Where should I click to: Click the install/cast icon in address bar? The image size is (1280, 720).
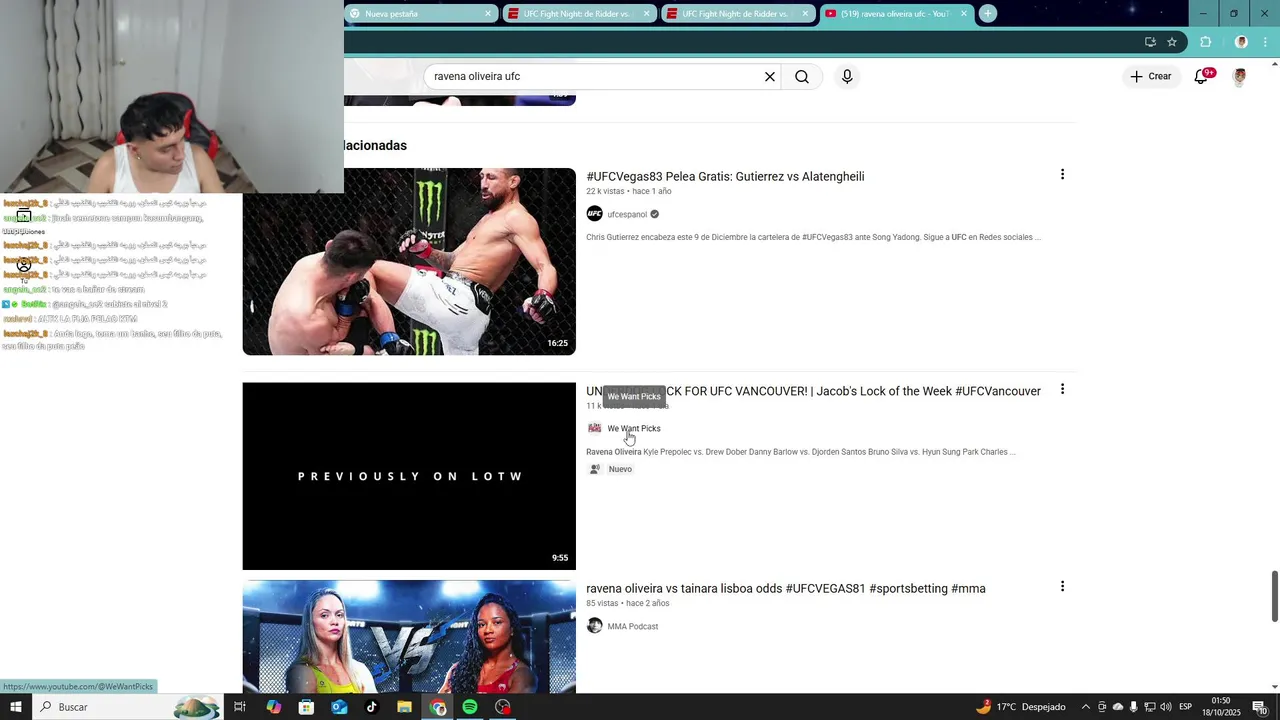[x=1150, y=42]
